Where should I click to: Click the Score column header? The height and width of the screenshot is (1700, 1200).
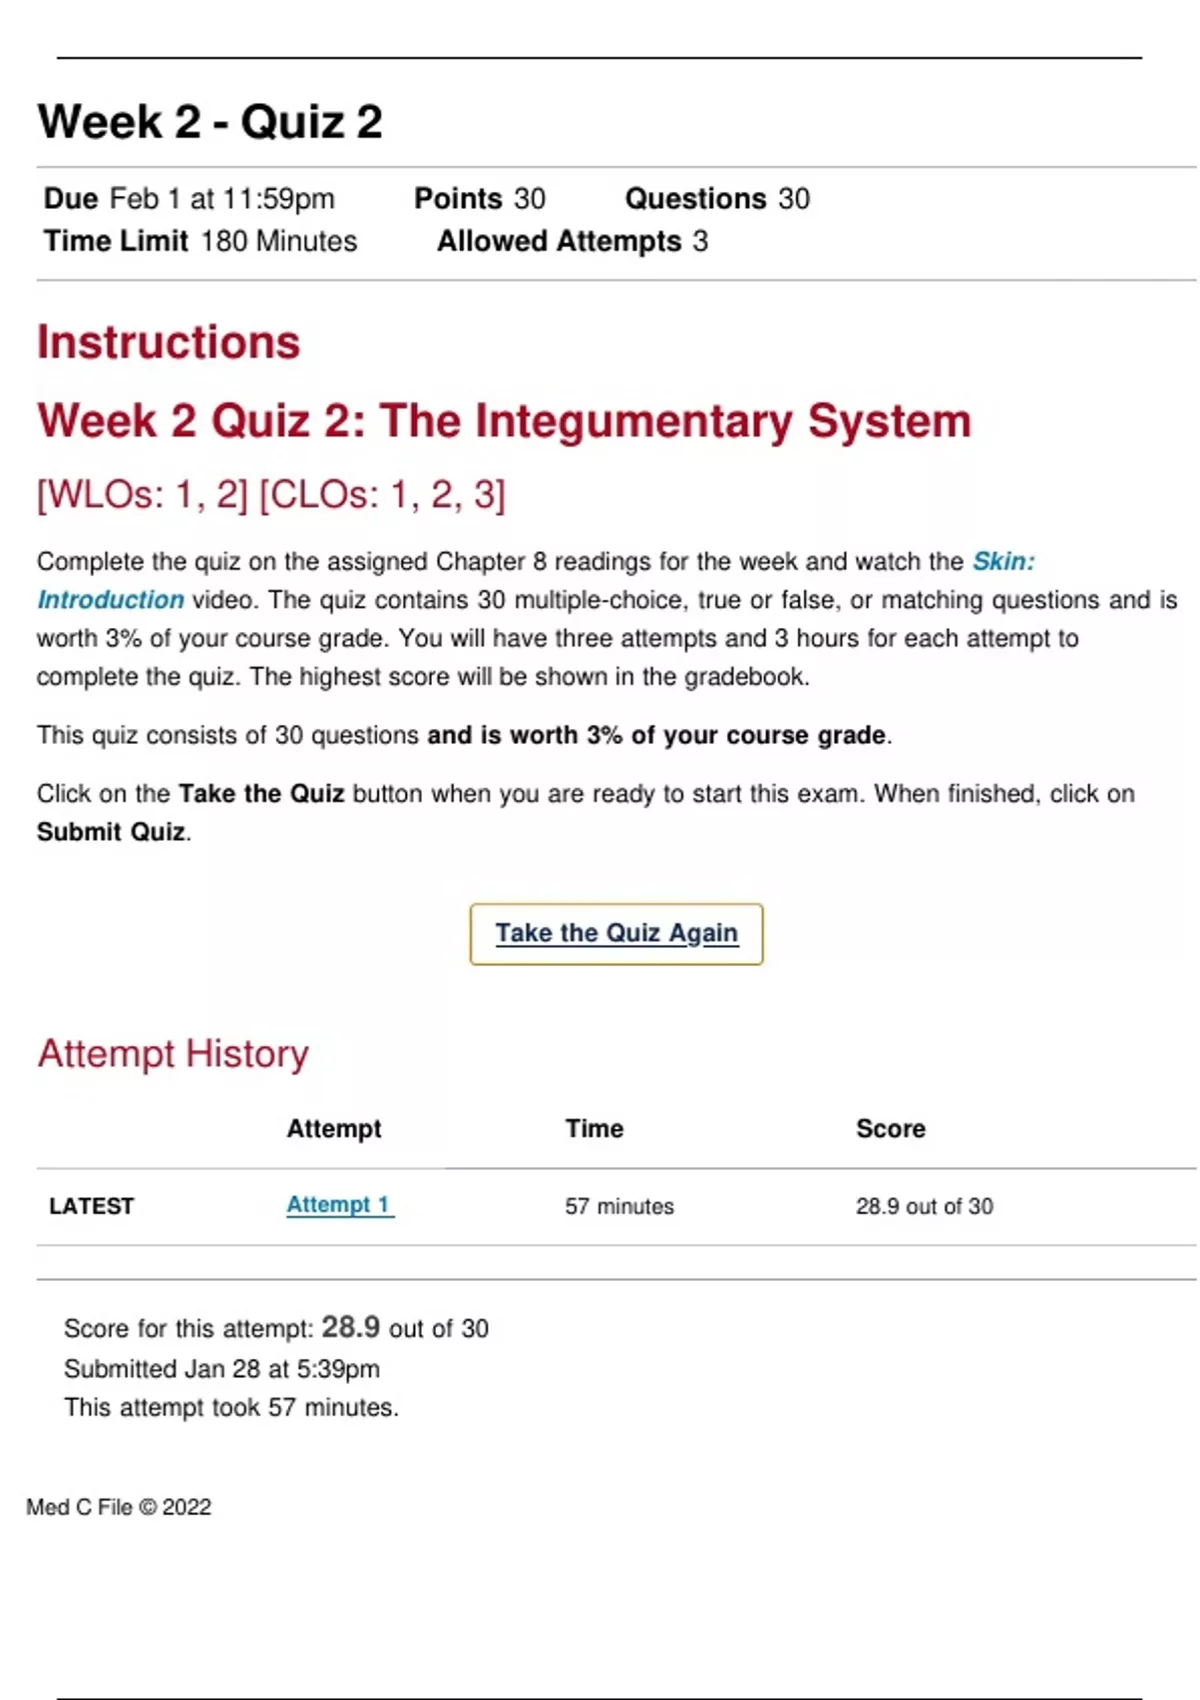pos(890,1129)
